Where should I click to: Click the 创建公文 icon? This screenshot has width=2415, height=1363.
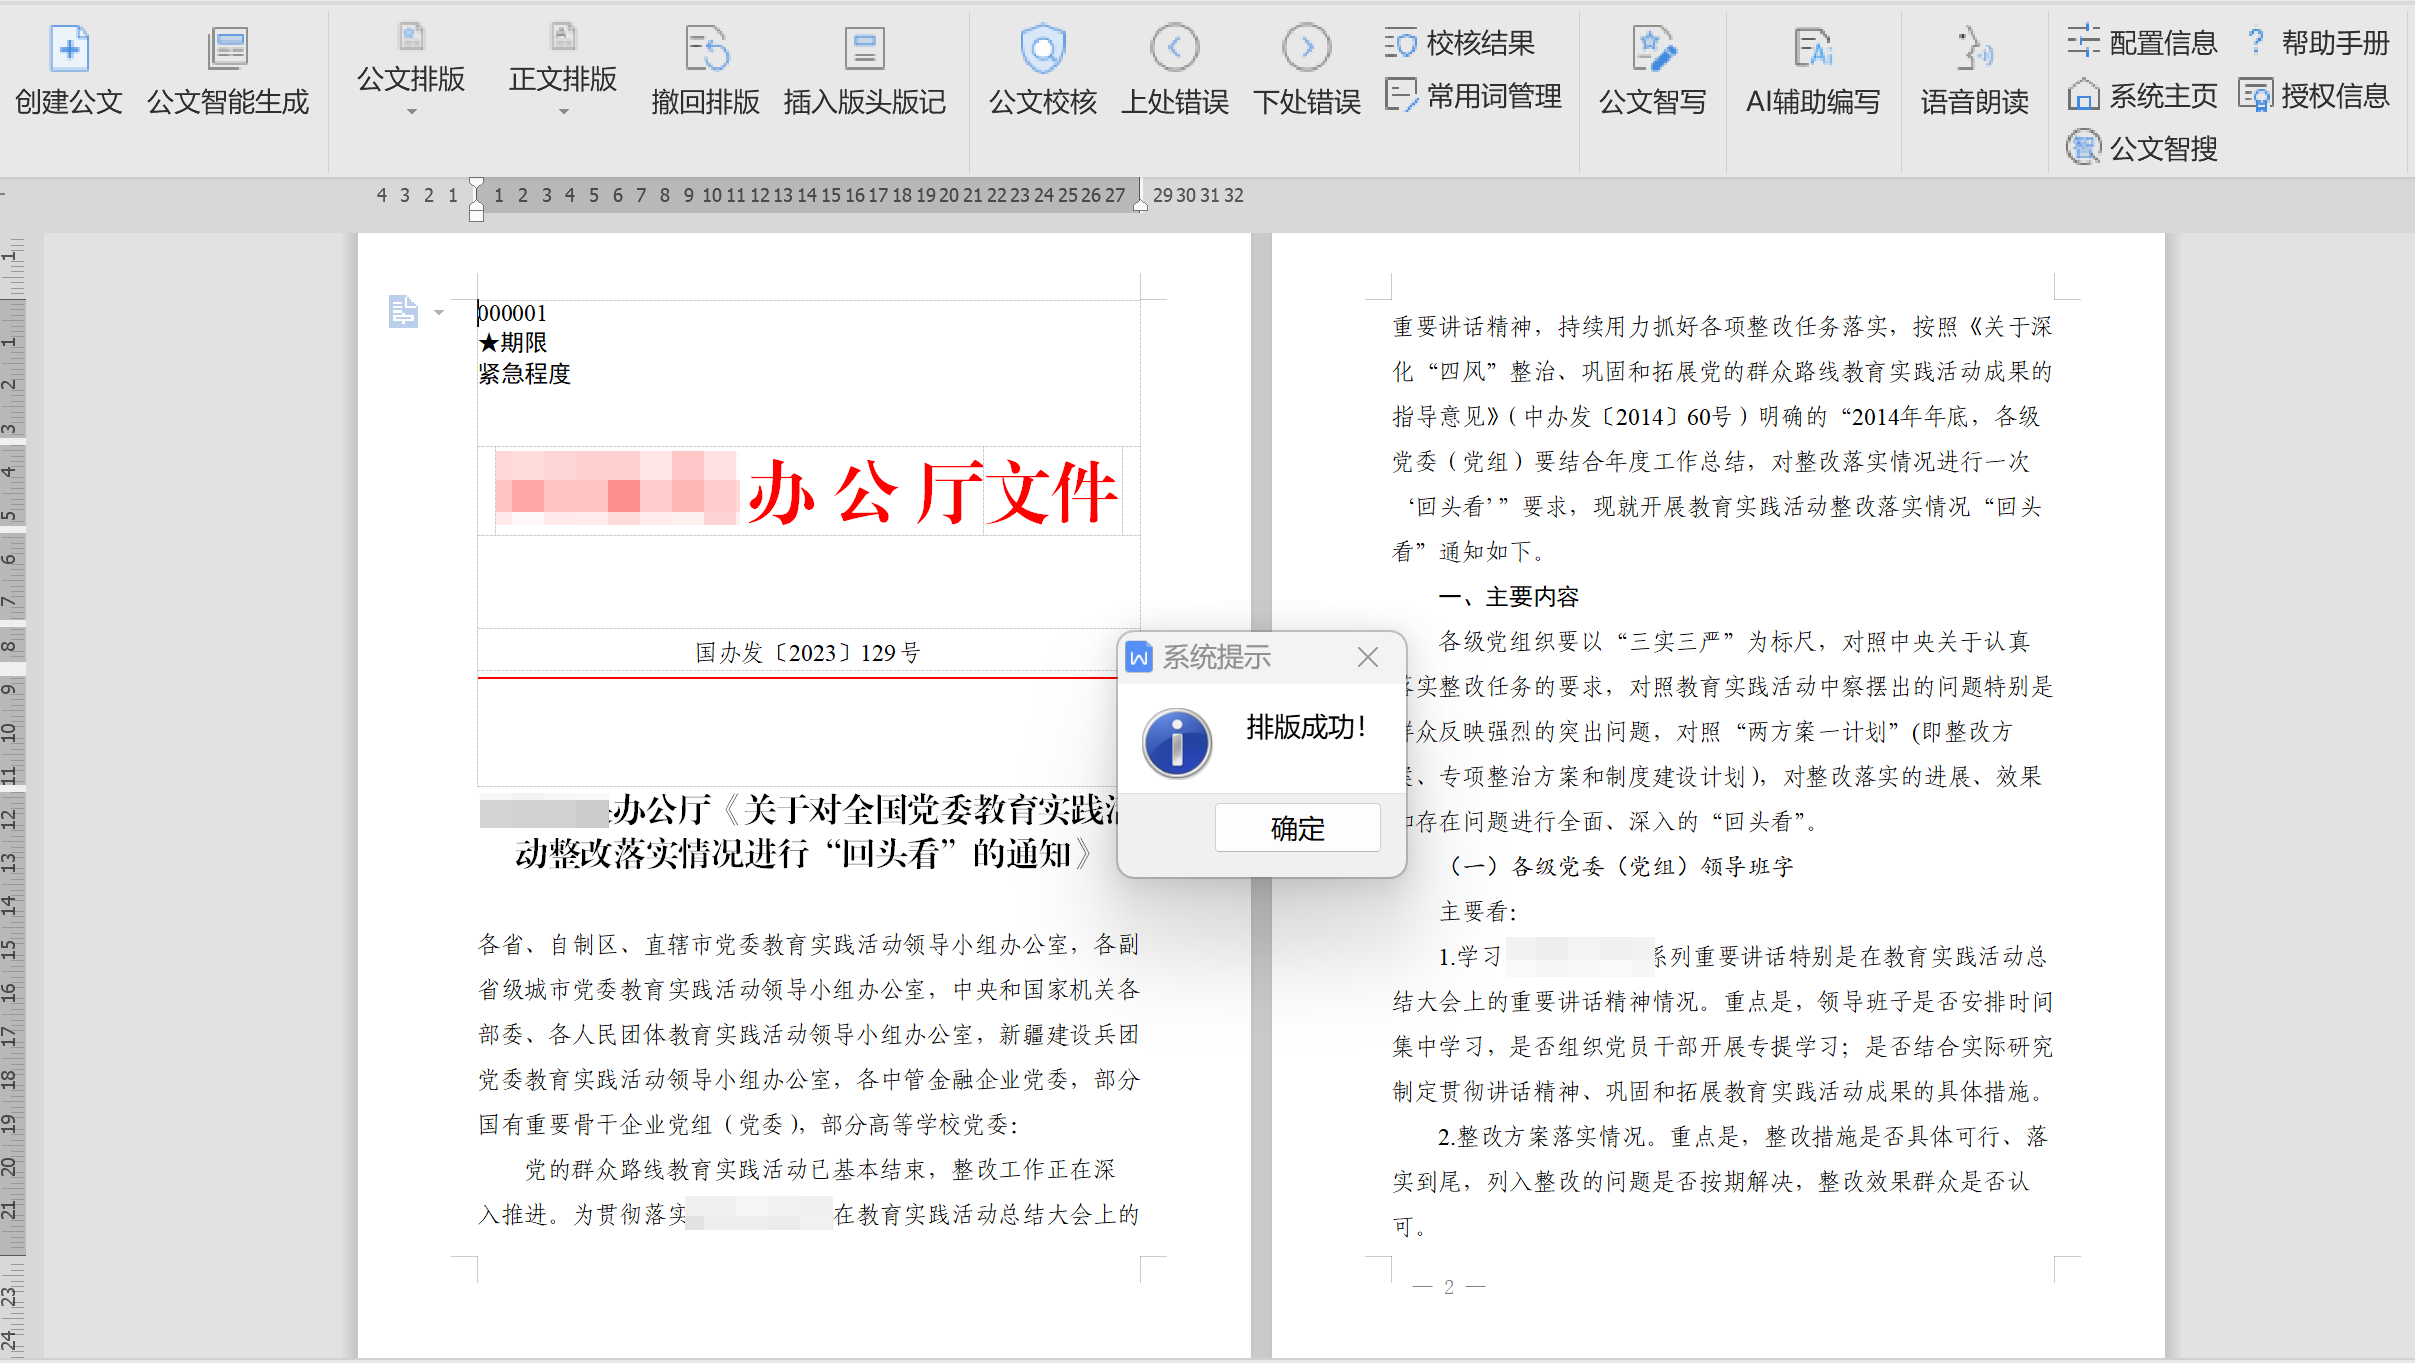69,50
